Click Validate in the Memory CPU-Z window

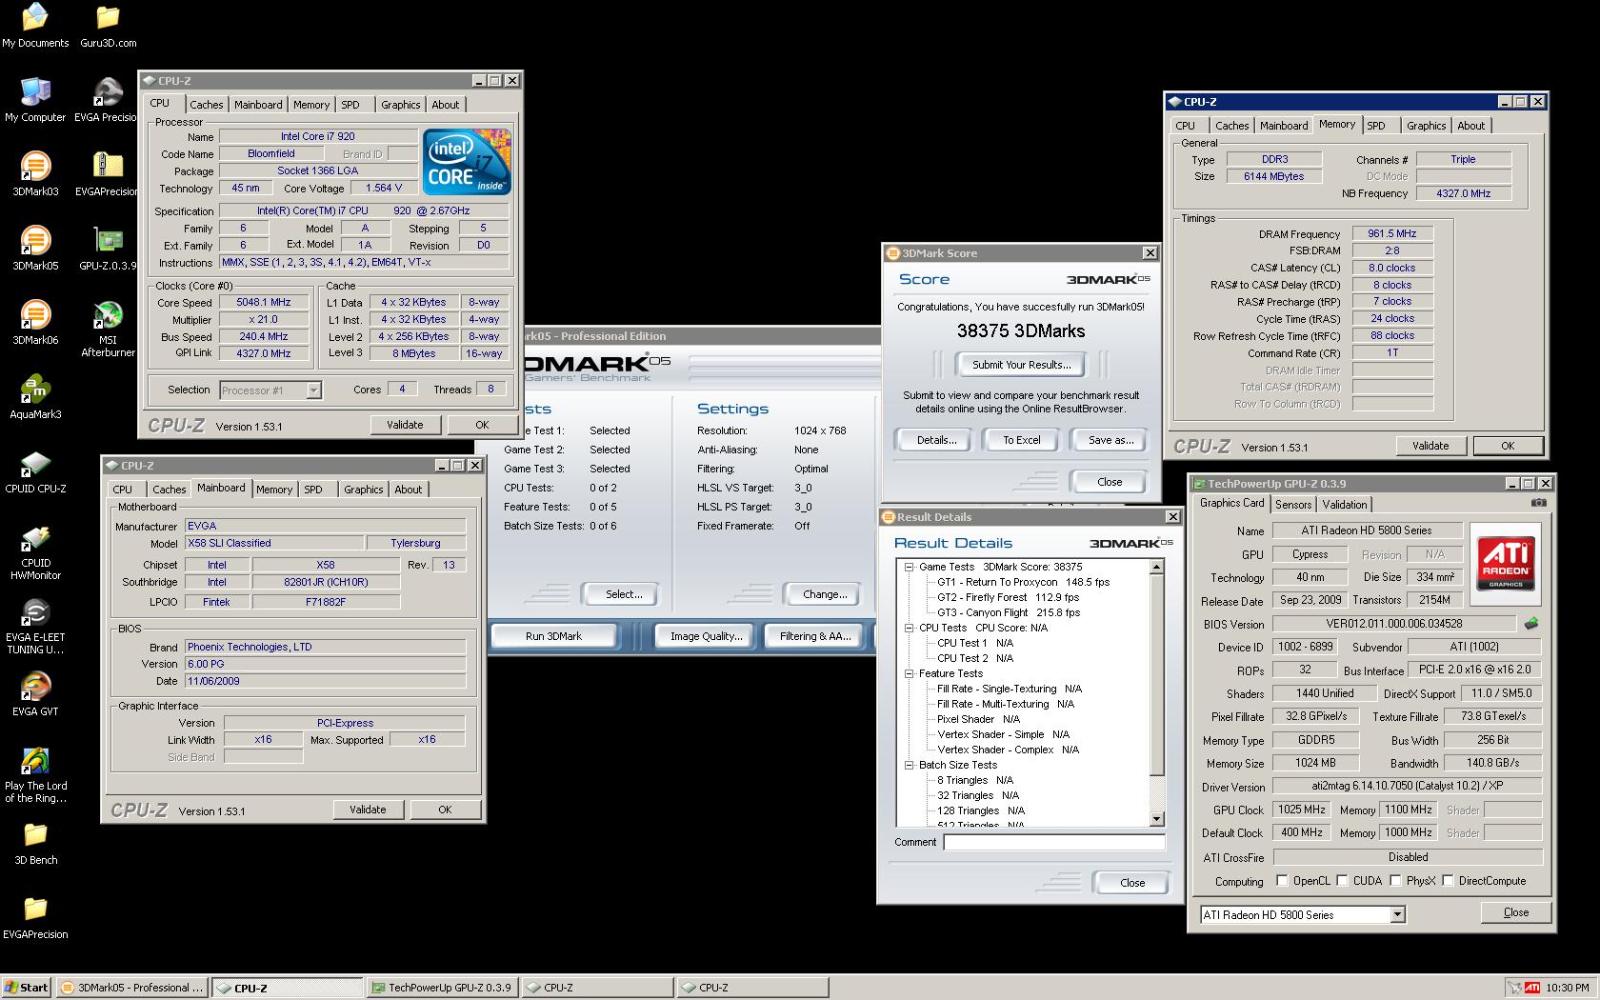coord(1430,446)
